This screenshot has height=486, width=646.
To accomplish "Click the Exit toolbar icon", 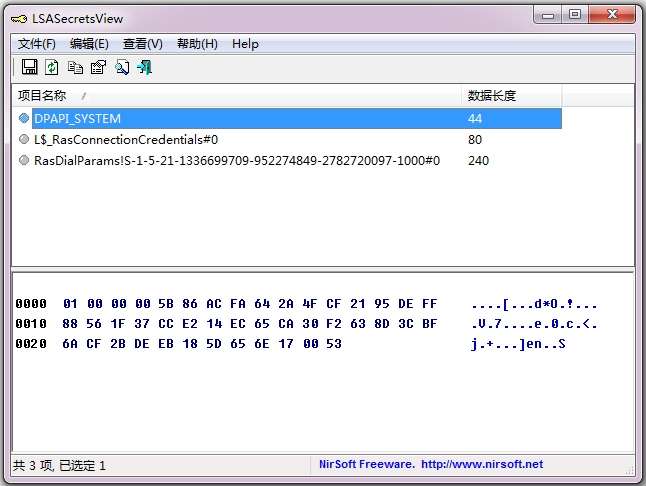I will pos(145,67).
